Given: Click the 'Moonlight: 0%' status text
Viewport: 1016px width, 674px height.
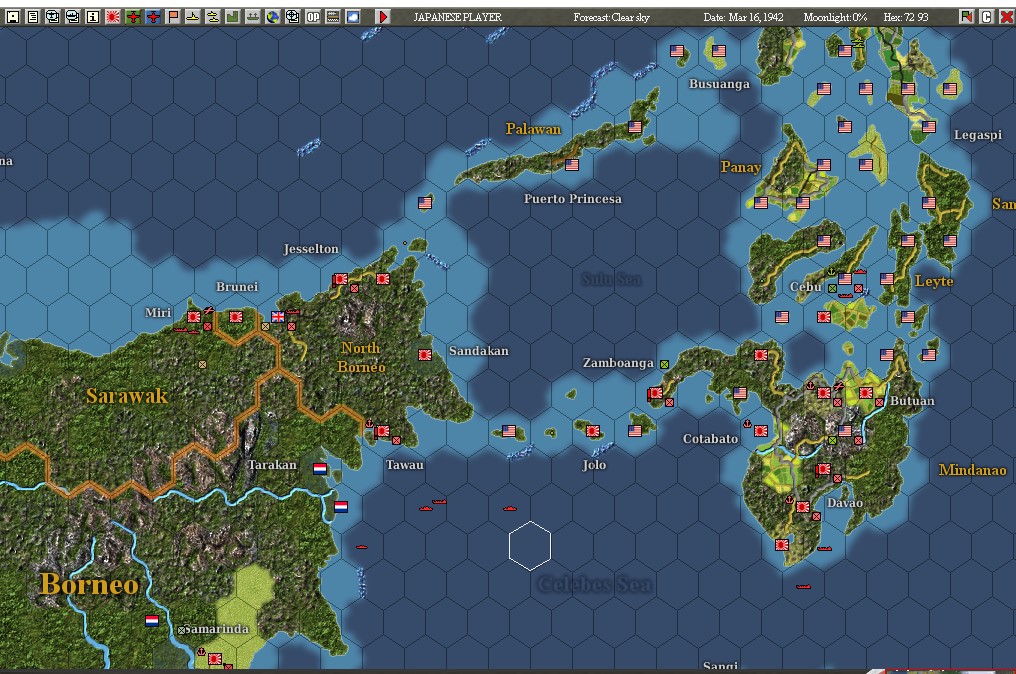Looking at the screenshot, I should (835, 17).
